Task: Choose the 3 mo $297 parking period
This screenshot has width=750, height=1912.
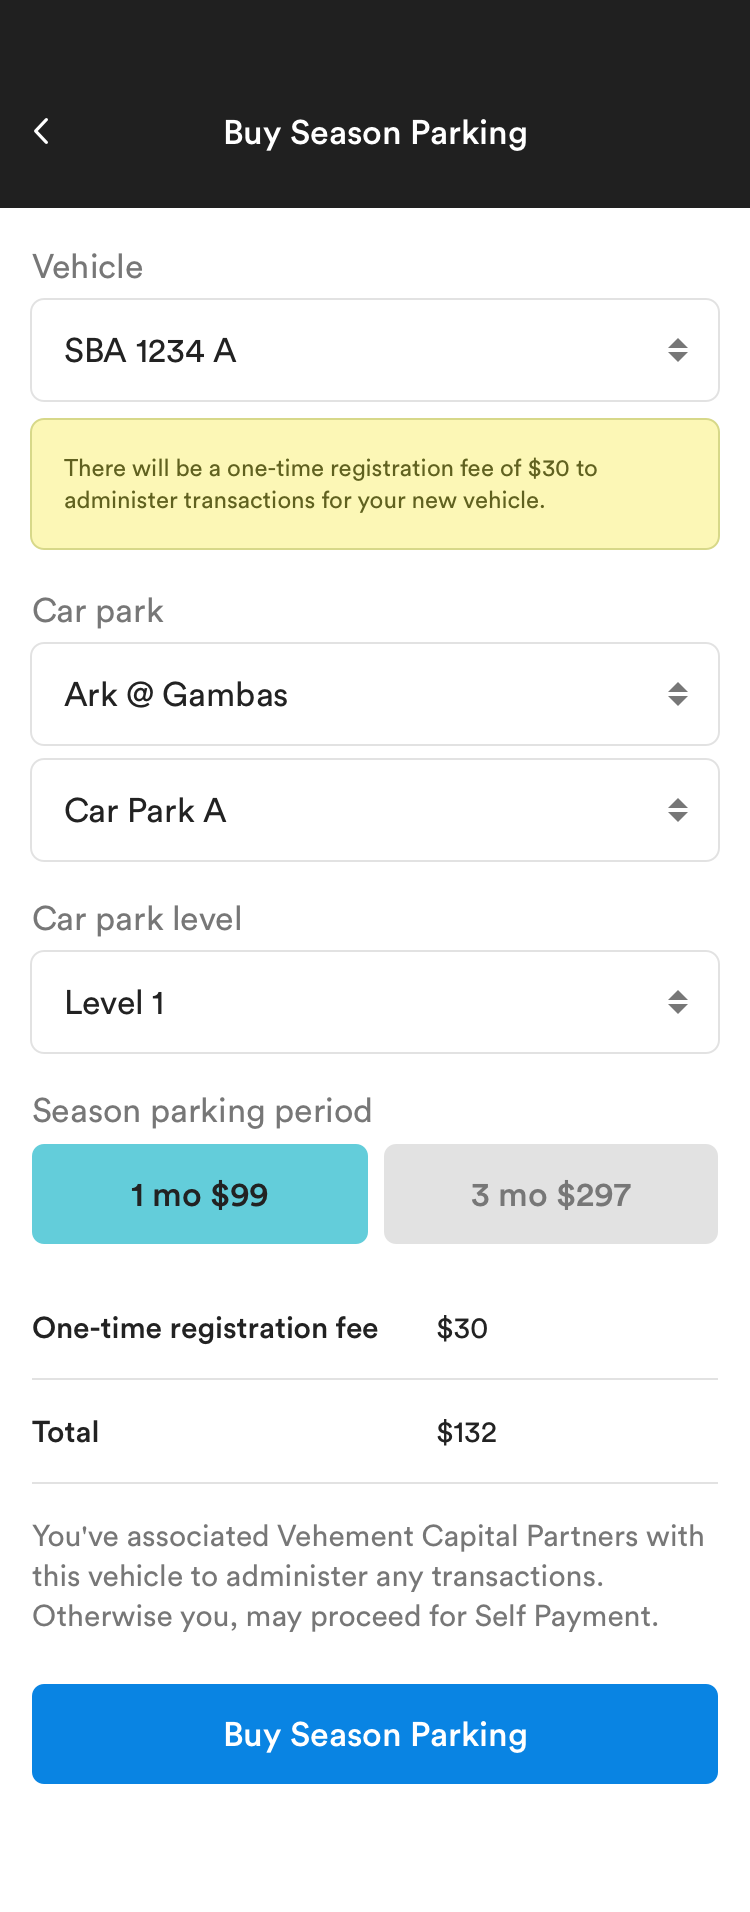Action: pos(551,1194)
